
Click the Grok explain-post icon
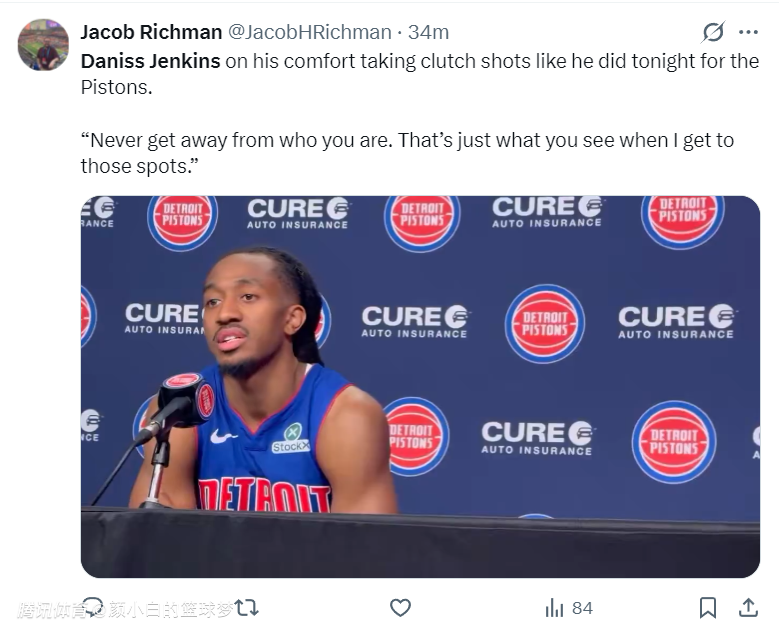pos(712,32)
